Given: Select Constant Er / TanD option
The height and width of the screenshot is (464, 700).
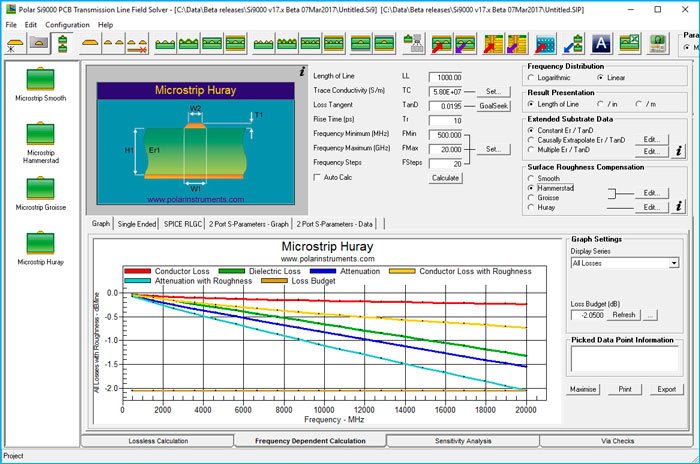Looking at the screenshot, I should coord(531,130).
